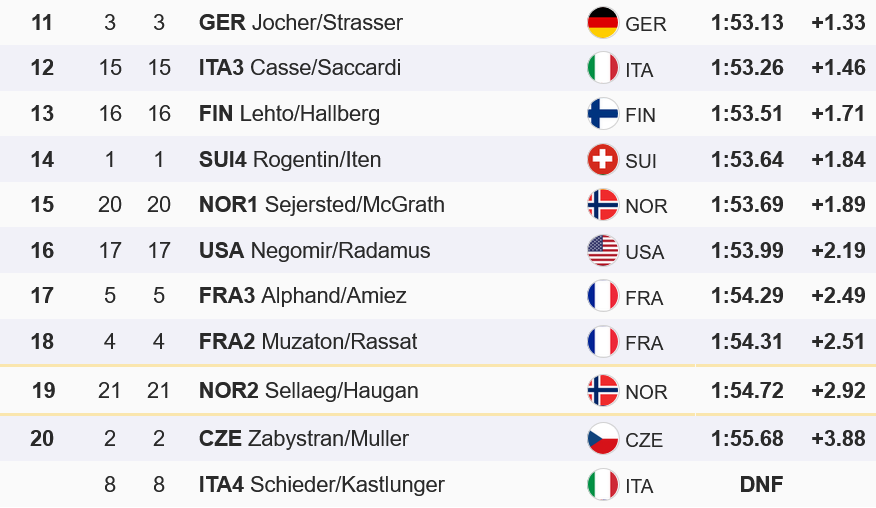The width and height of the screenshot is (876, 508).
Task: Click the German flag icon for Jocher/Strasser
Action: pyautogui.click(x=602, y=22)
